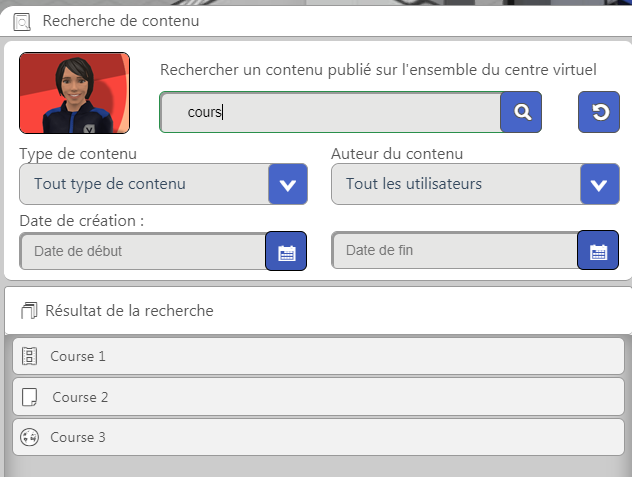Open the start date calendar picker
632x477 pixels.
coord(286,251)
